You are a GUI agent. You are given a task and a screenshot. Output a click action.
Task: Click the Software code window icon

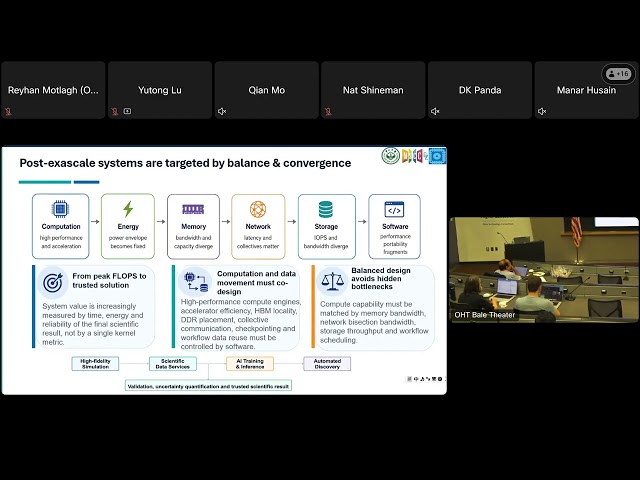point(394,209)
